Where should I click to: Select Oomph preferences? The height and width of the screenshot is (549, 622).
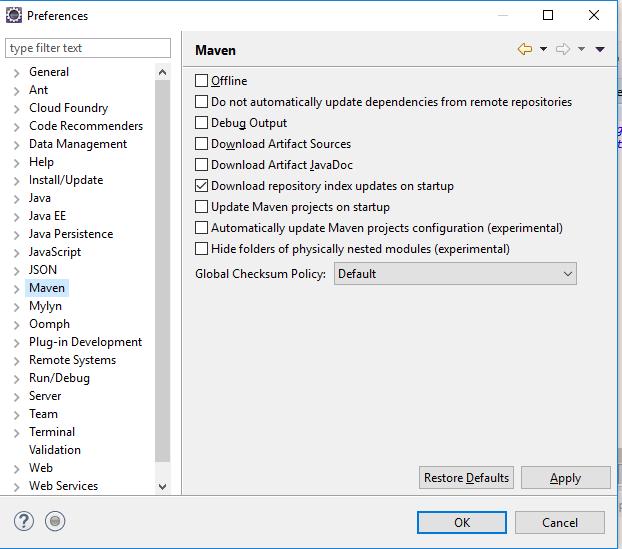pos(49,324)
